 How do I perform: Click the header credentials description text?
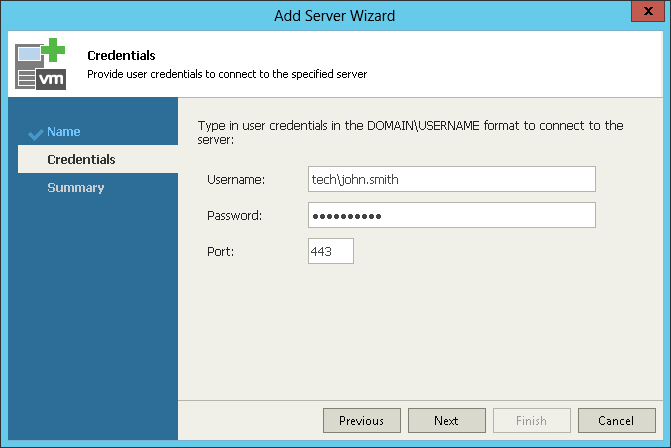point(227,74)
